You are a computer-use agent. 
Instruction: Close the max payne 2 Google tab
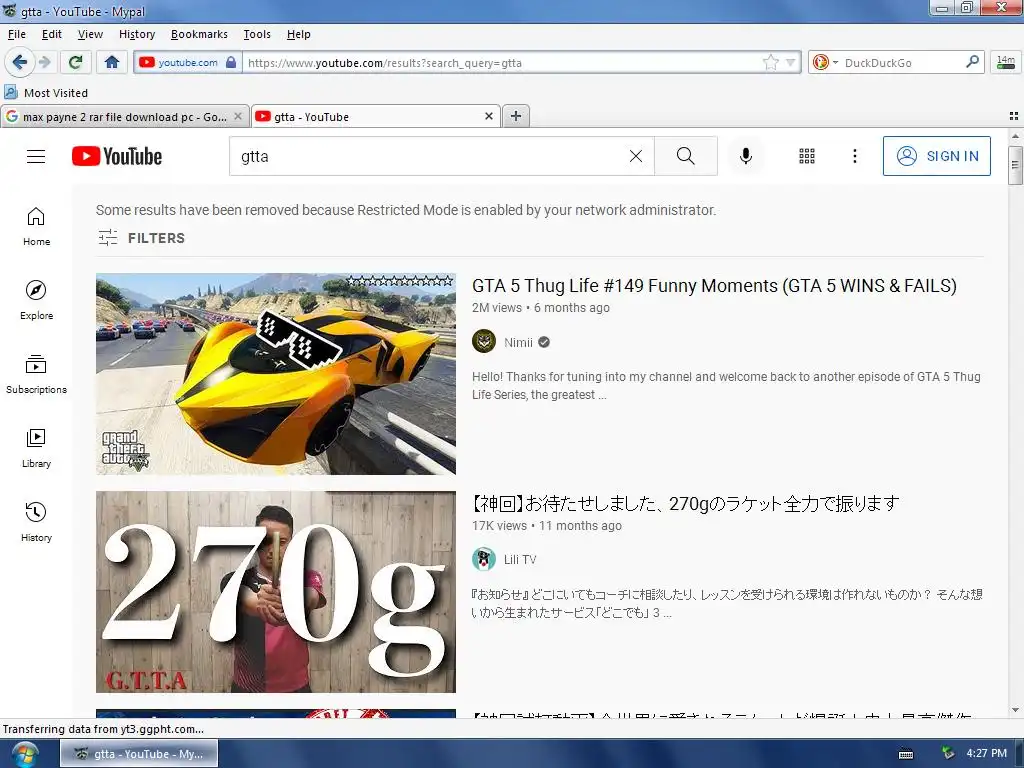[238, 116]
